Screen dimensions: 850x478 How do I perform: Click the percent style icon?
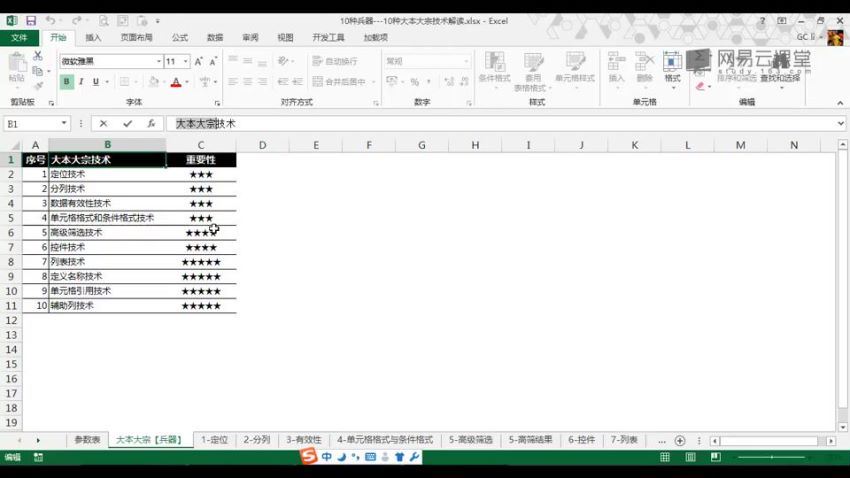coord(415,82)
